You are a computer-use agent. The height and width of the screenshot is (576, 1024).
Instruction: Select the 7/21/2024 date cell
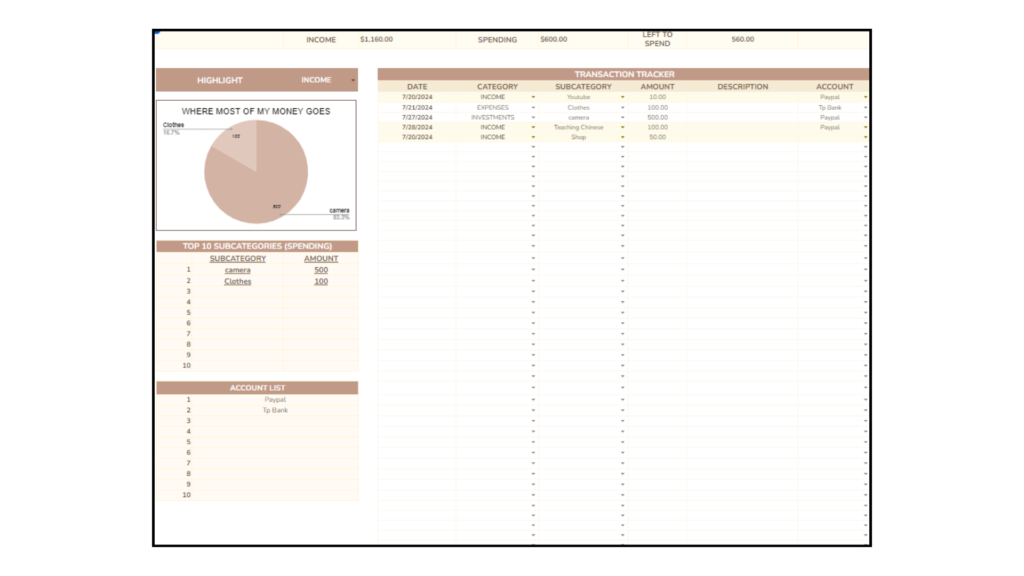coord(417,108)
